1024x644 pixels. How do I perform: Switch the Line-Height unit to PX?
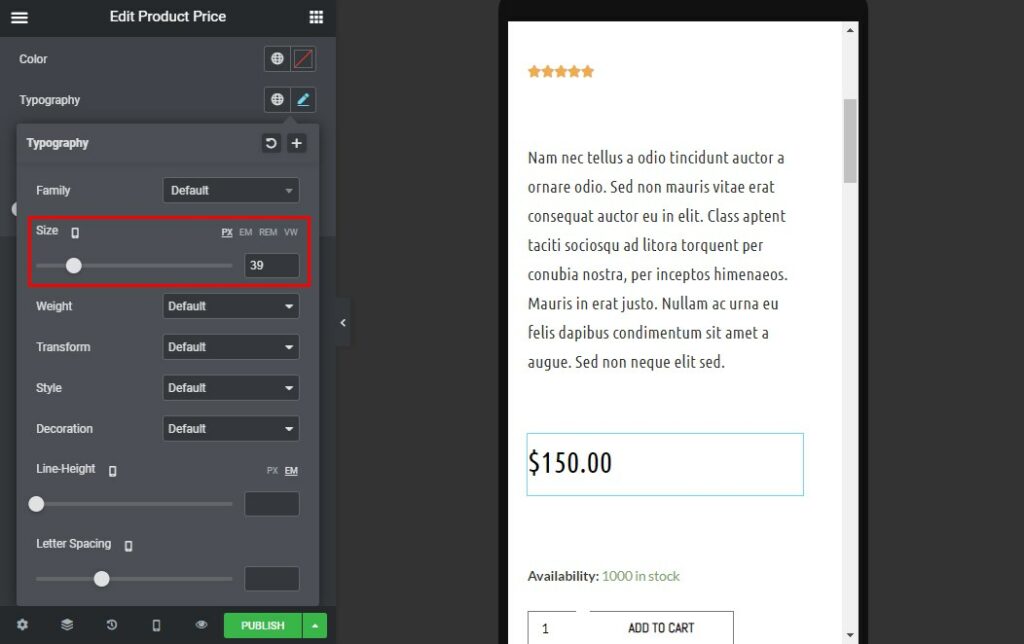[272, 470]
